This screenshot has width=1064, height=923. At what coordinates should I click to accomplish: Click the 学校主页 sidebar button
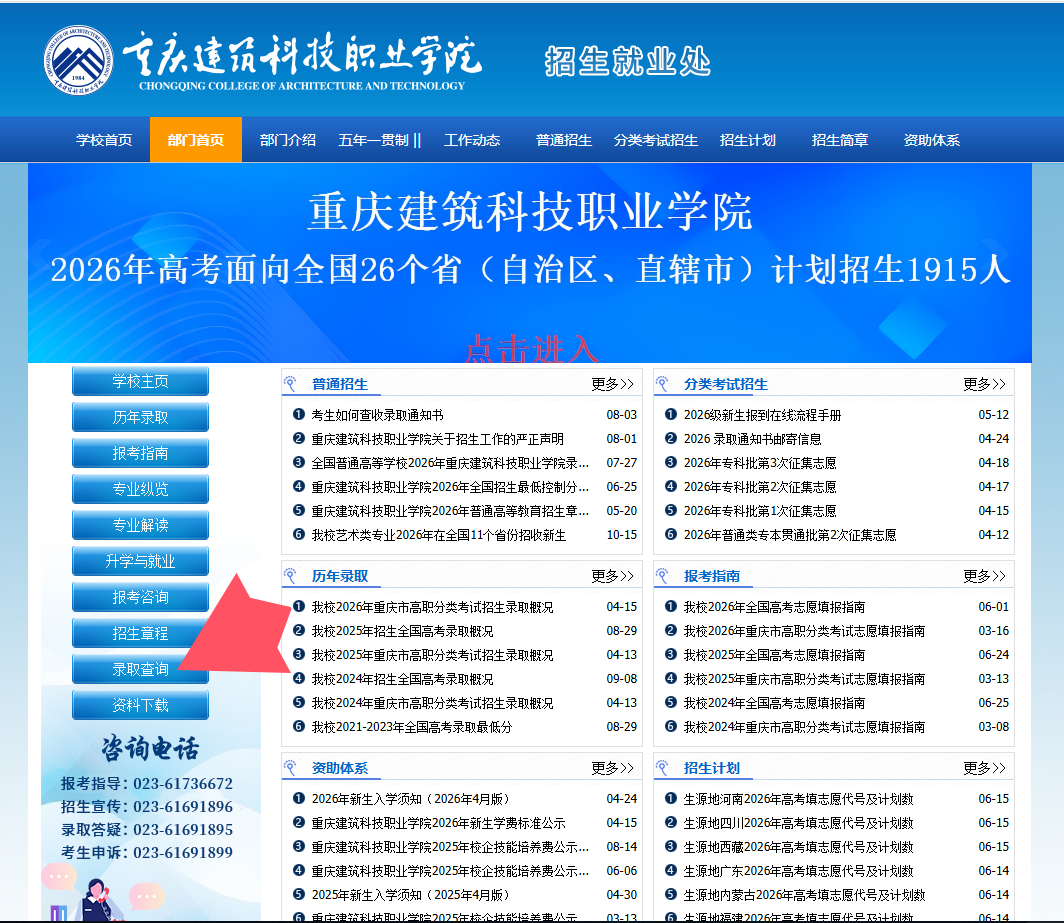[140, 381]
